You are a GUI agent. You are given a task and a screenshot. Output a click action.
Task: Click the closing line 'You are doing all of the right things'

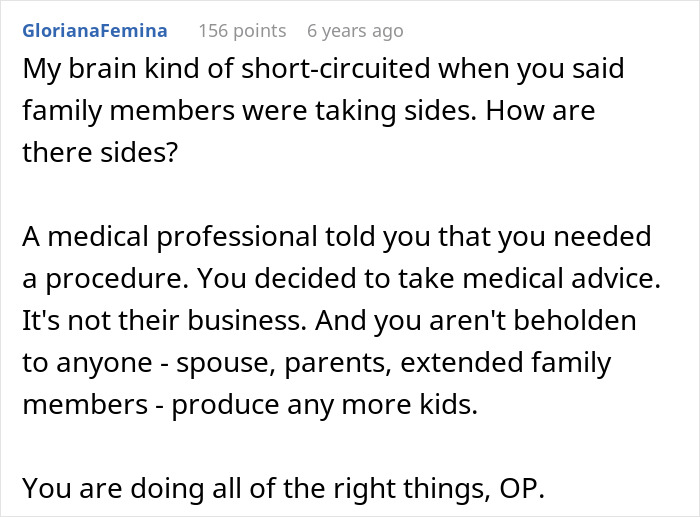coord(283,488)
